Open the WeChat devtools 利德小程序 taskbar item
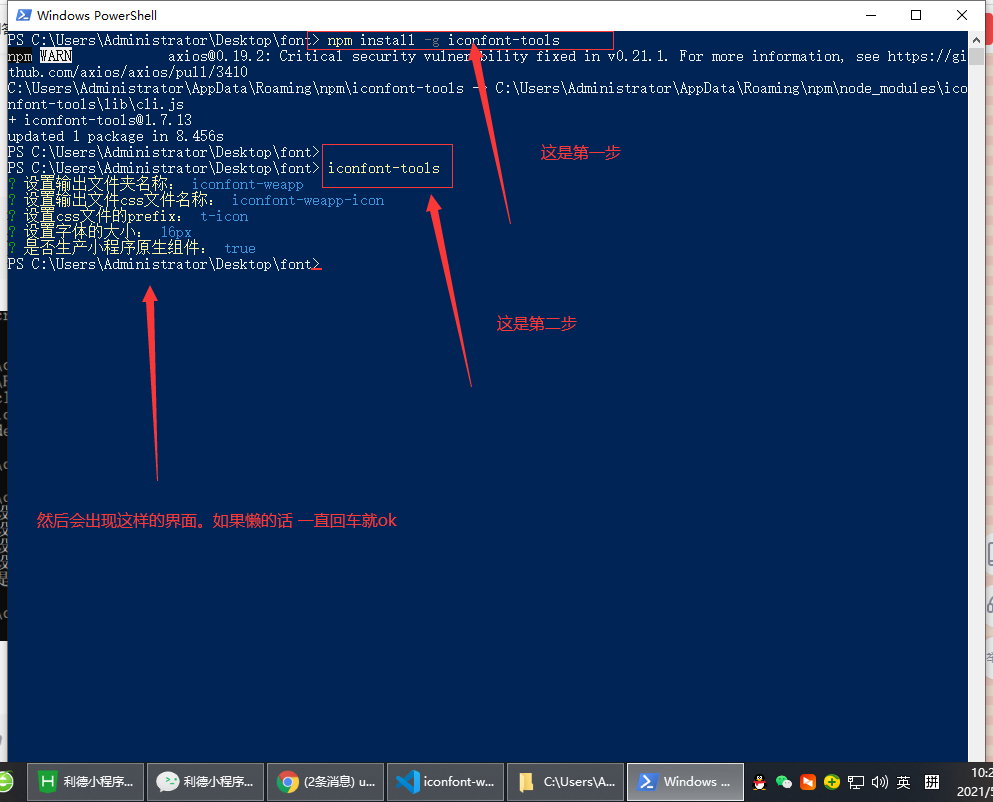The width and height of the screenshot is (993, 802). [x=206, y=782]
